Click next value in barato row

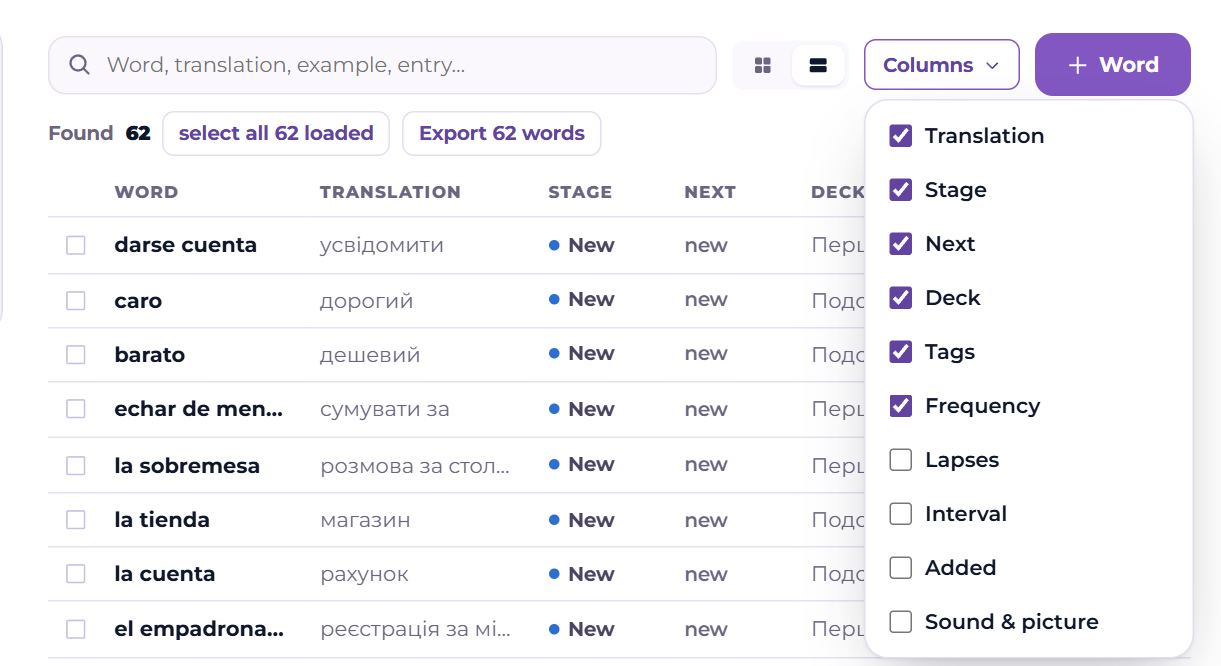(x=706, y=354)
